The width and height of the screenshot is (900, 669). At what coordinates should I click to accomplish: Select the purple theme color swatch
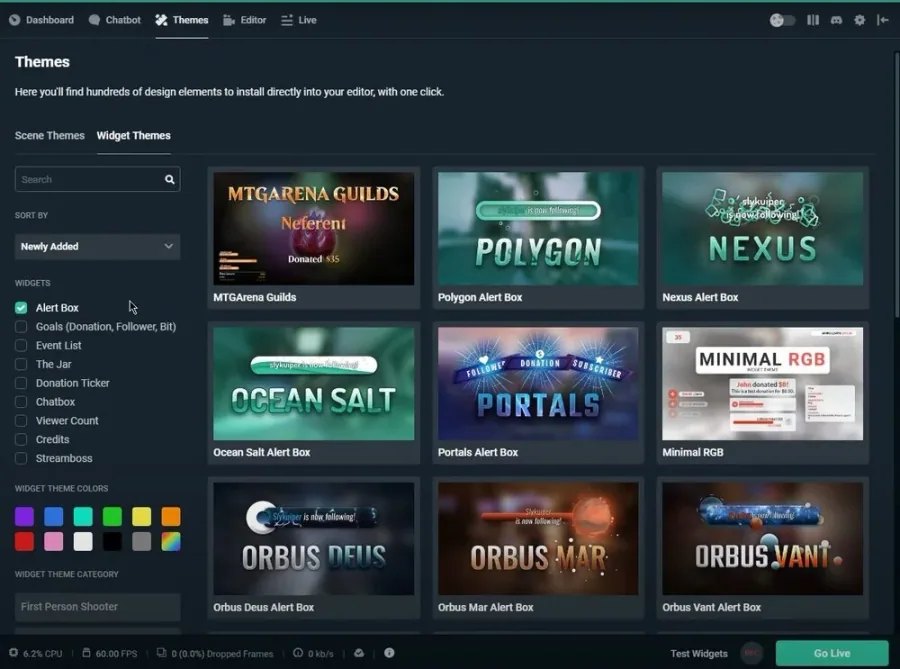tap(25, 516)
